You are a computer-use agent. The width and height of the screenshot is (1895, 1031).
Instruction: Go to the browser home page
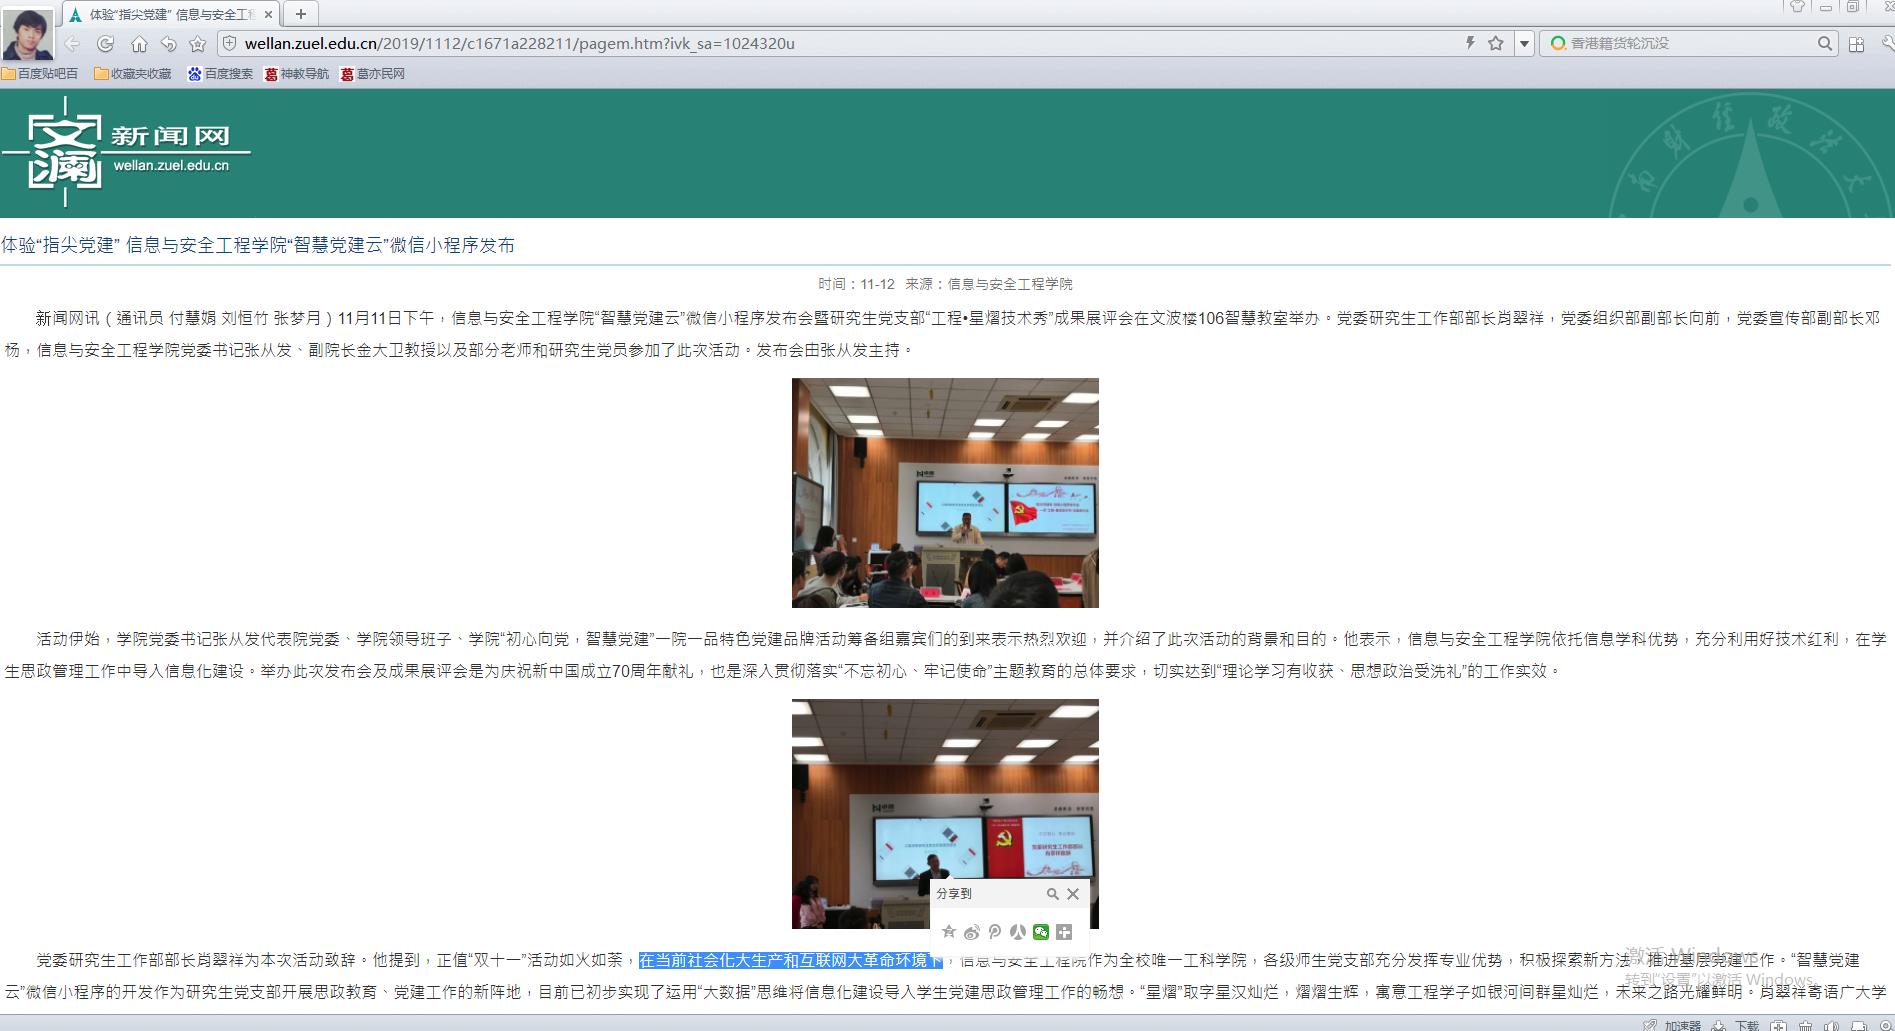(139, 44)
